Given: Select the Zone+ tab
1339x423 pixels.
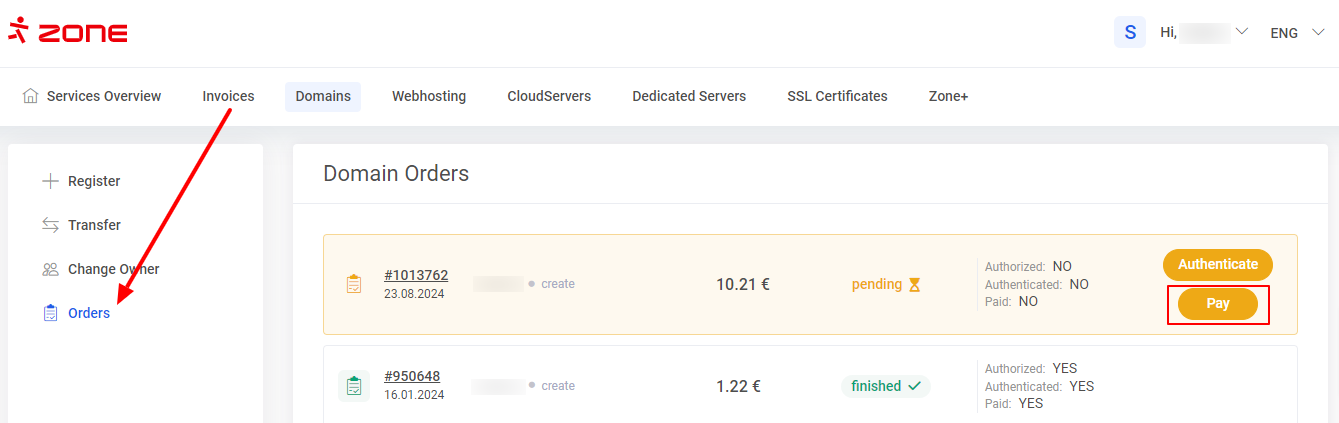Looking at the screenshot, I should click(948, 96).
